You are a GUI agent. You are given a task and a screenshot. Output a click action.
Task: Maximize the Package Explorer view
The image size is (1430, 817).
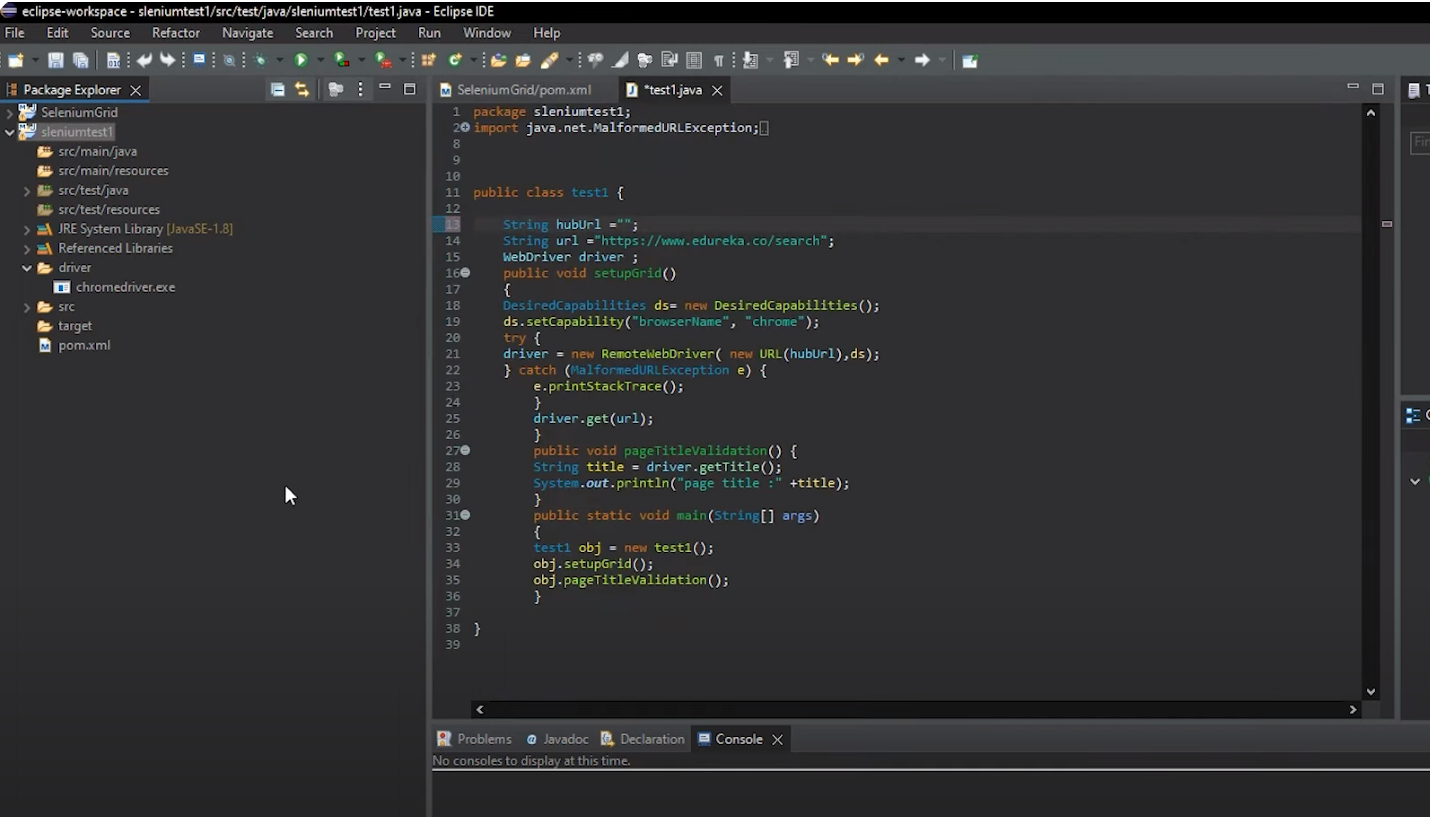coord(409,89)
